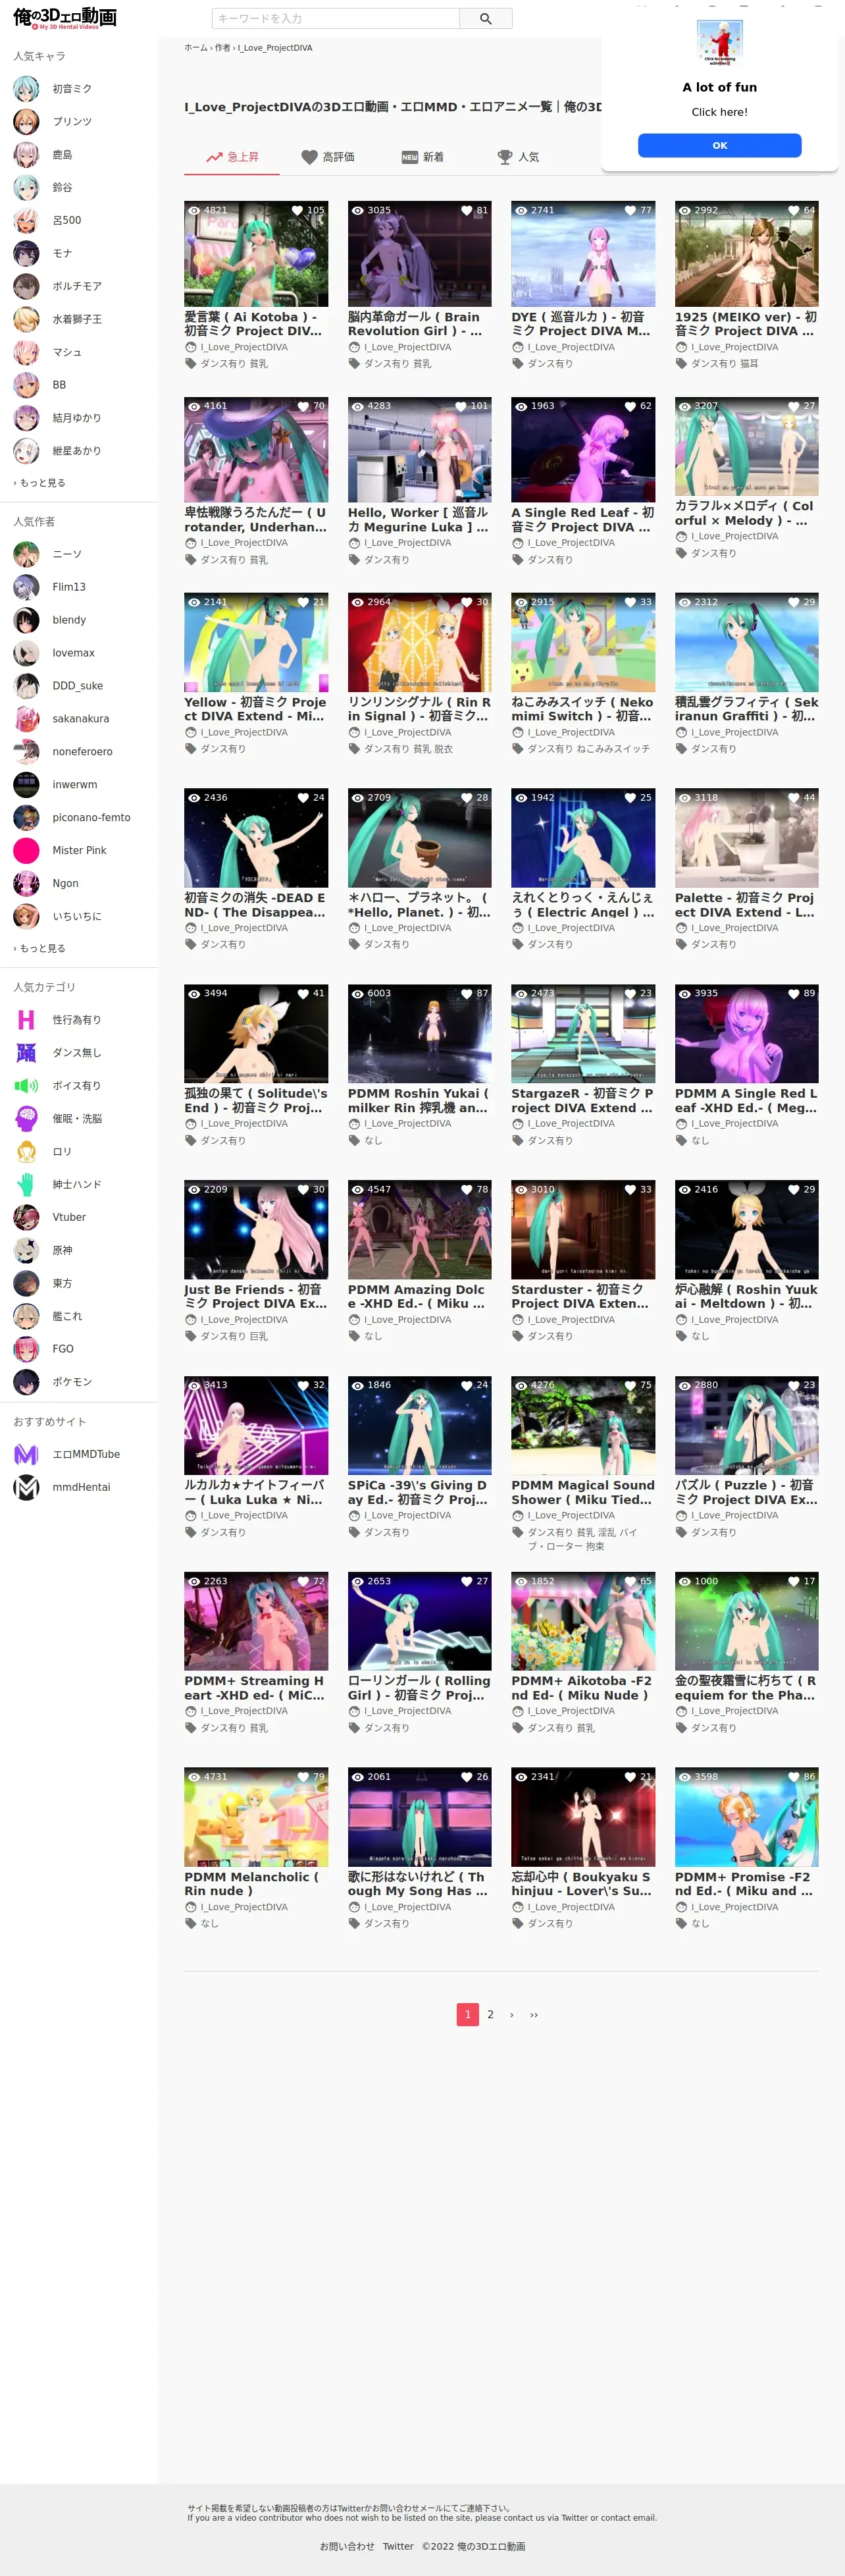The height and width of the screenshot is (2576, 845).
Task: Open the ホーム breadcrumb link
Action: pos(196,48)
